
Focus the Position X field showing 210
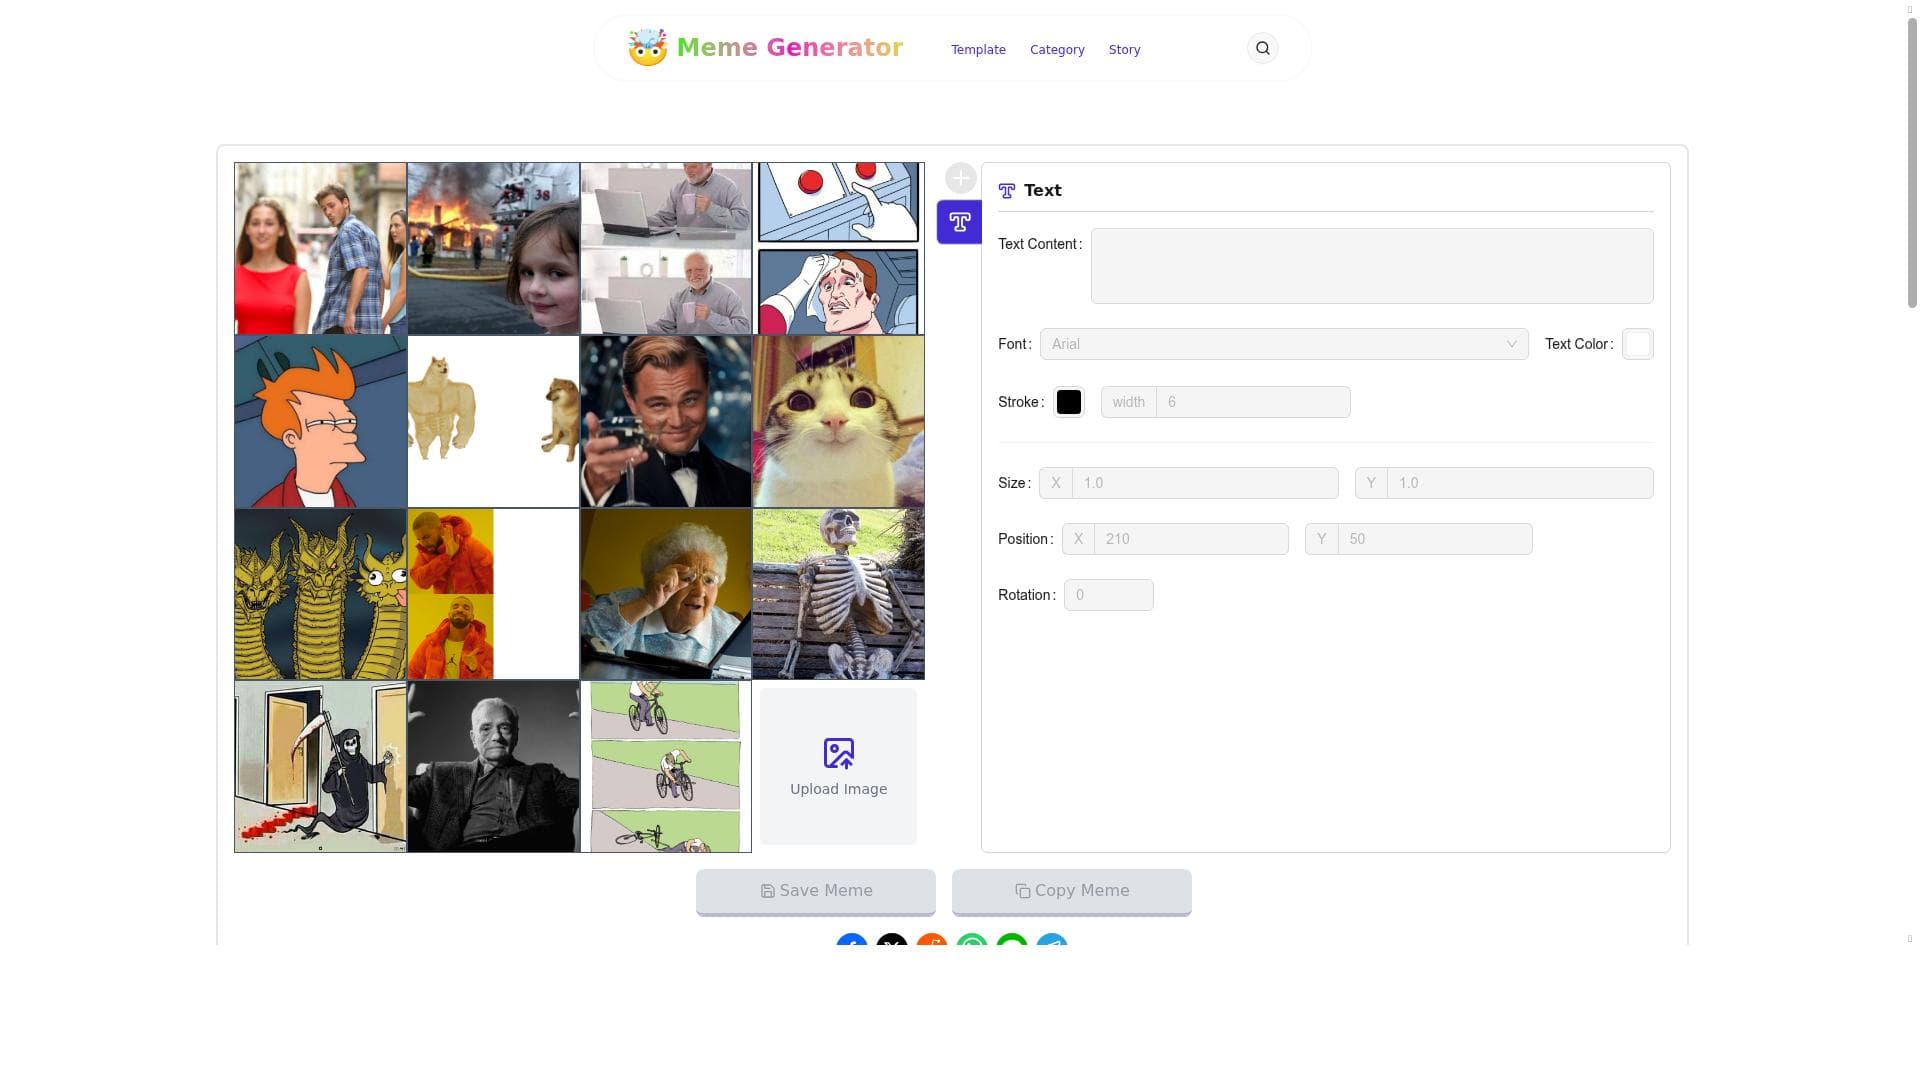1191,539
